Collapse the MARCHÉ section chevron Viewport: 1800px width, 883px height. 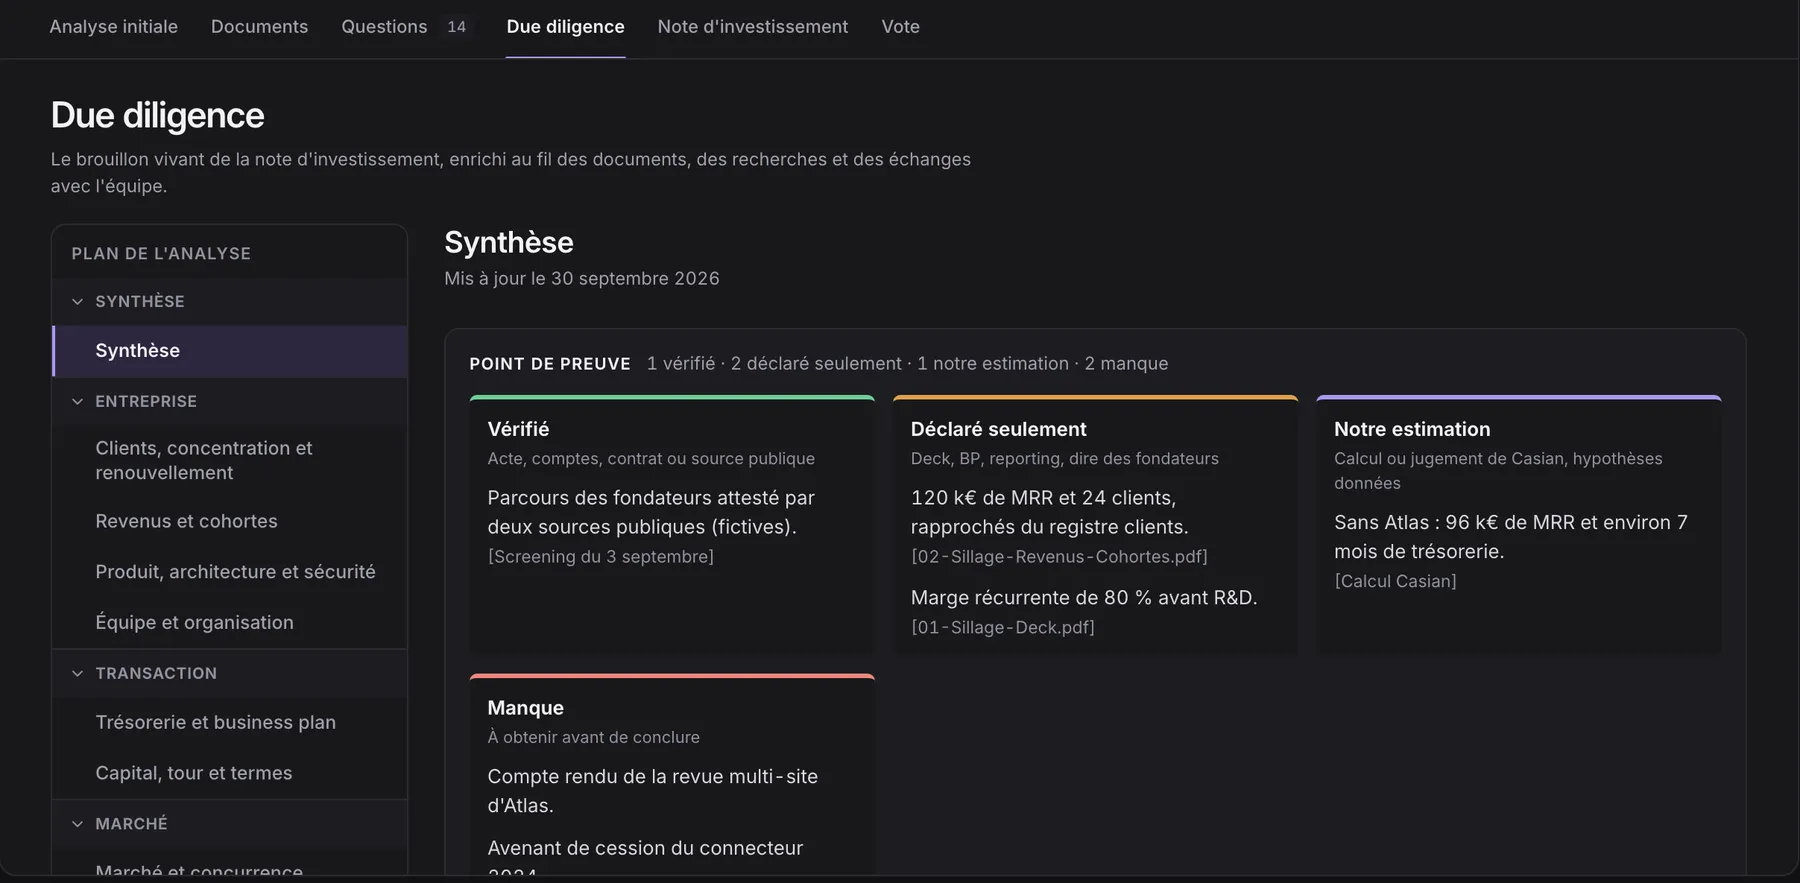[77, 823]
